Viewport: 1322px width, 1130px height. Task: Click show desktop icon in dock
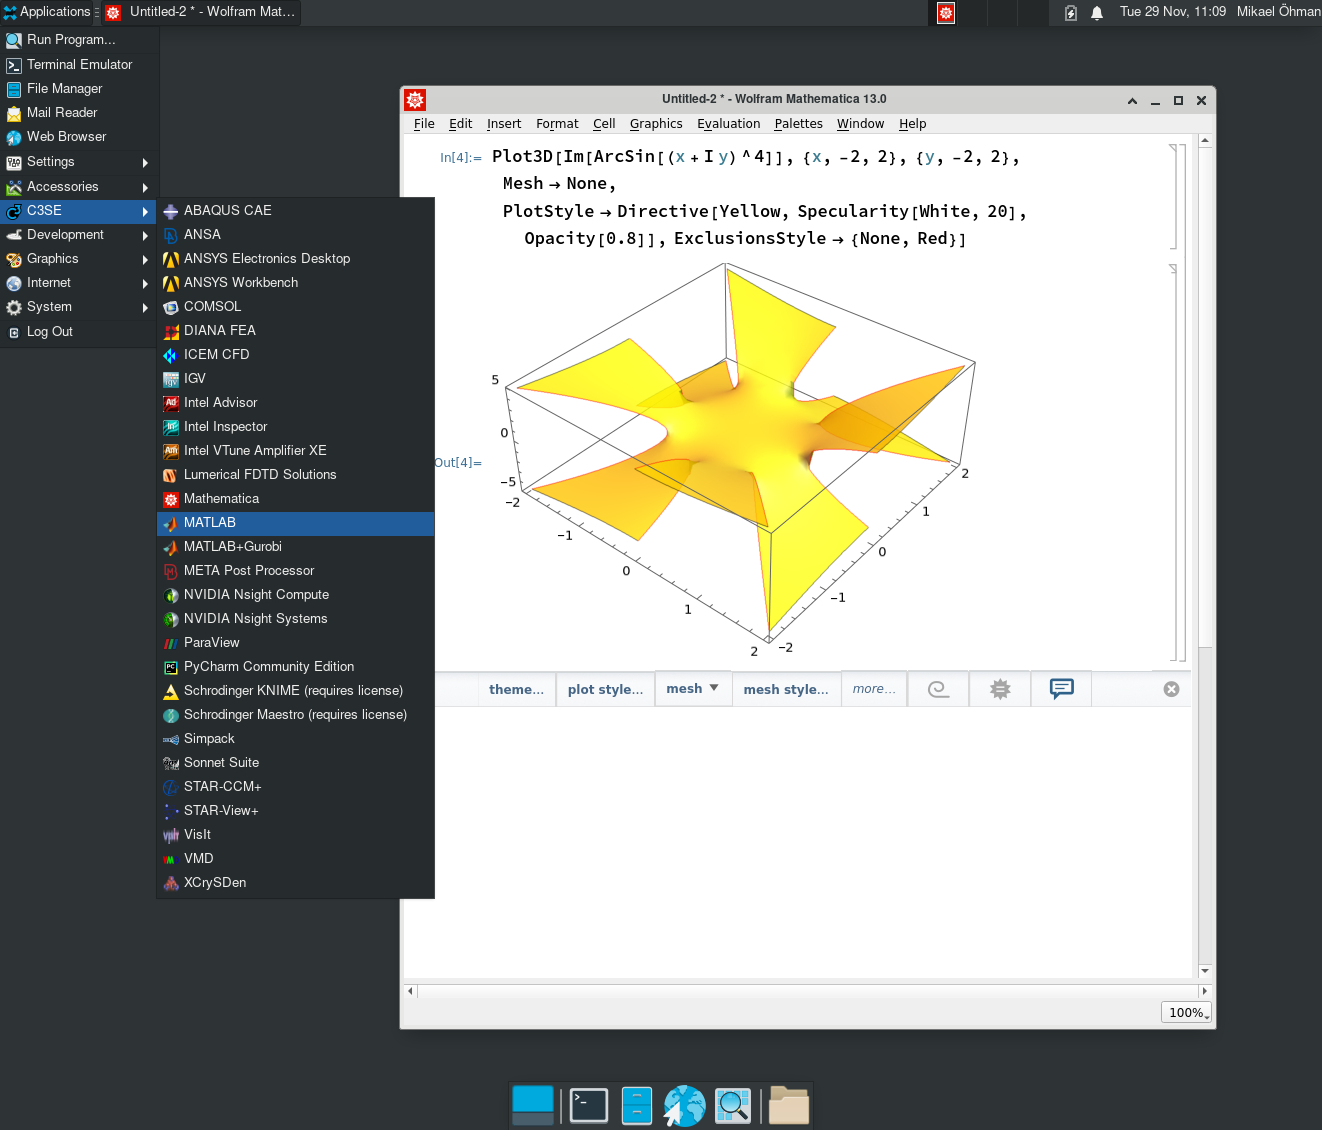tap(533, 1105)
